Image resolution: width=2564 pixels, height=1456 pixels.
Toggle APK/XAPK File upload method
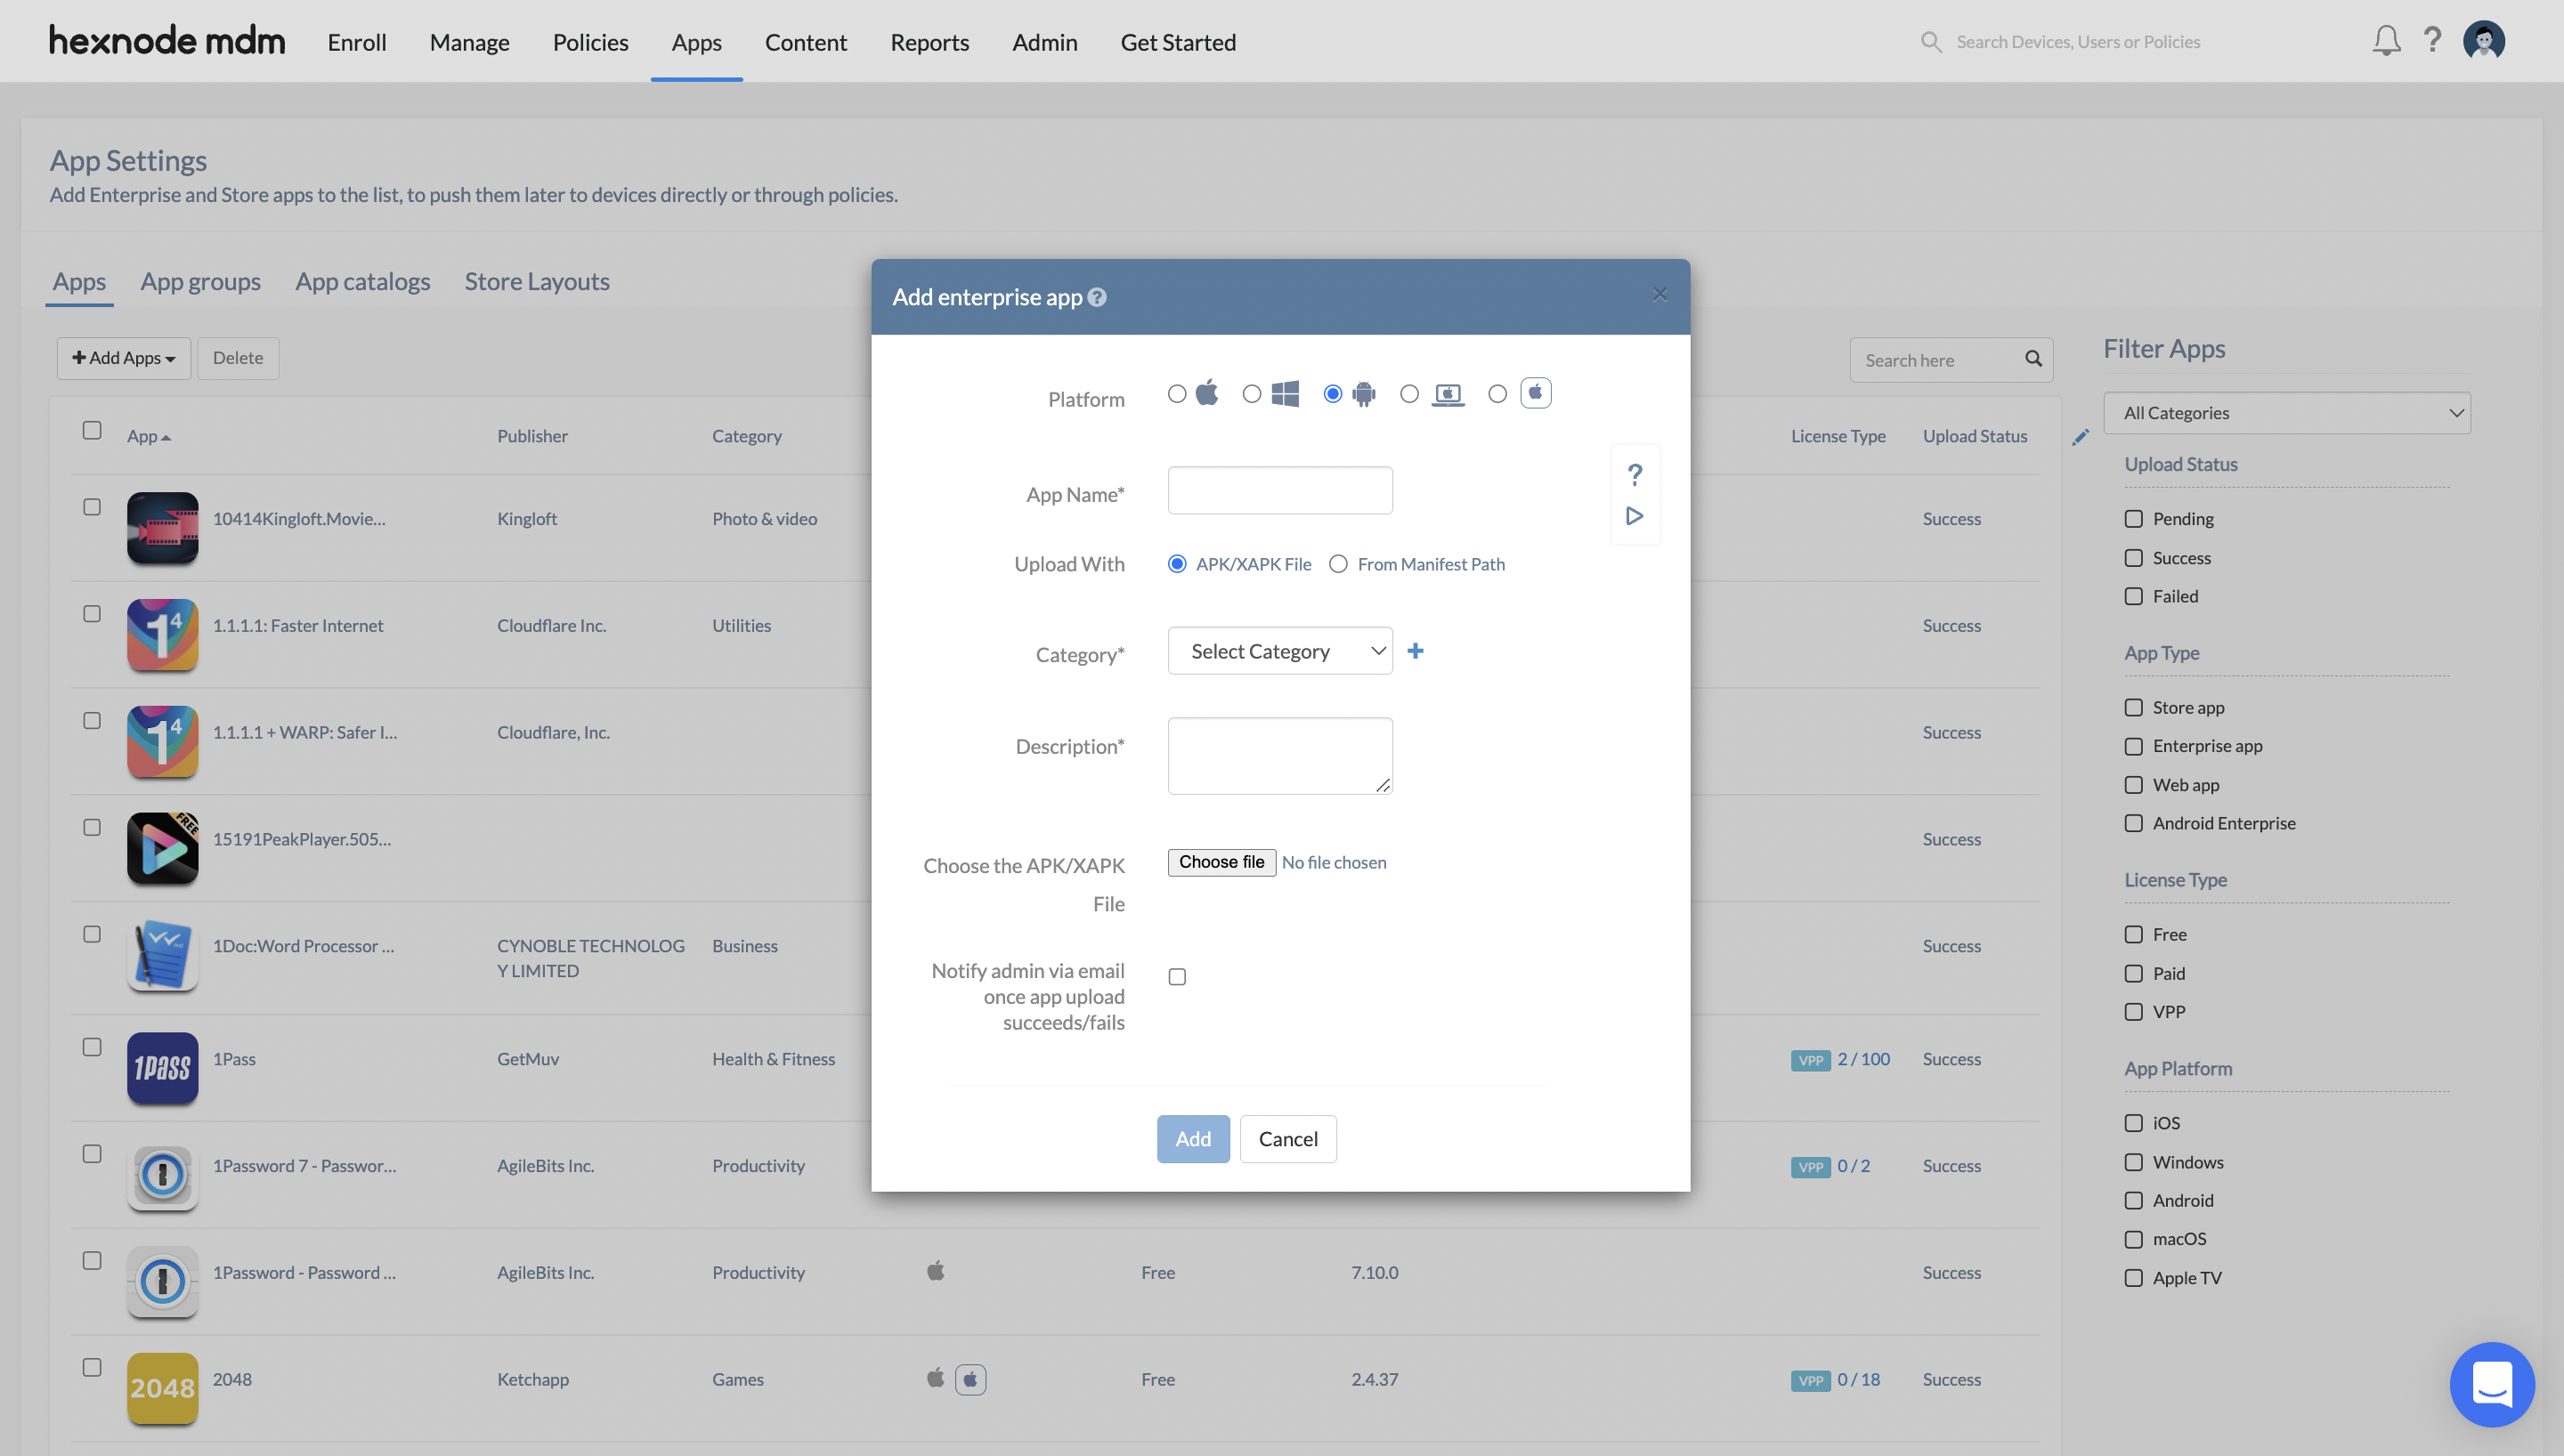[1176, 563]
